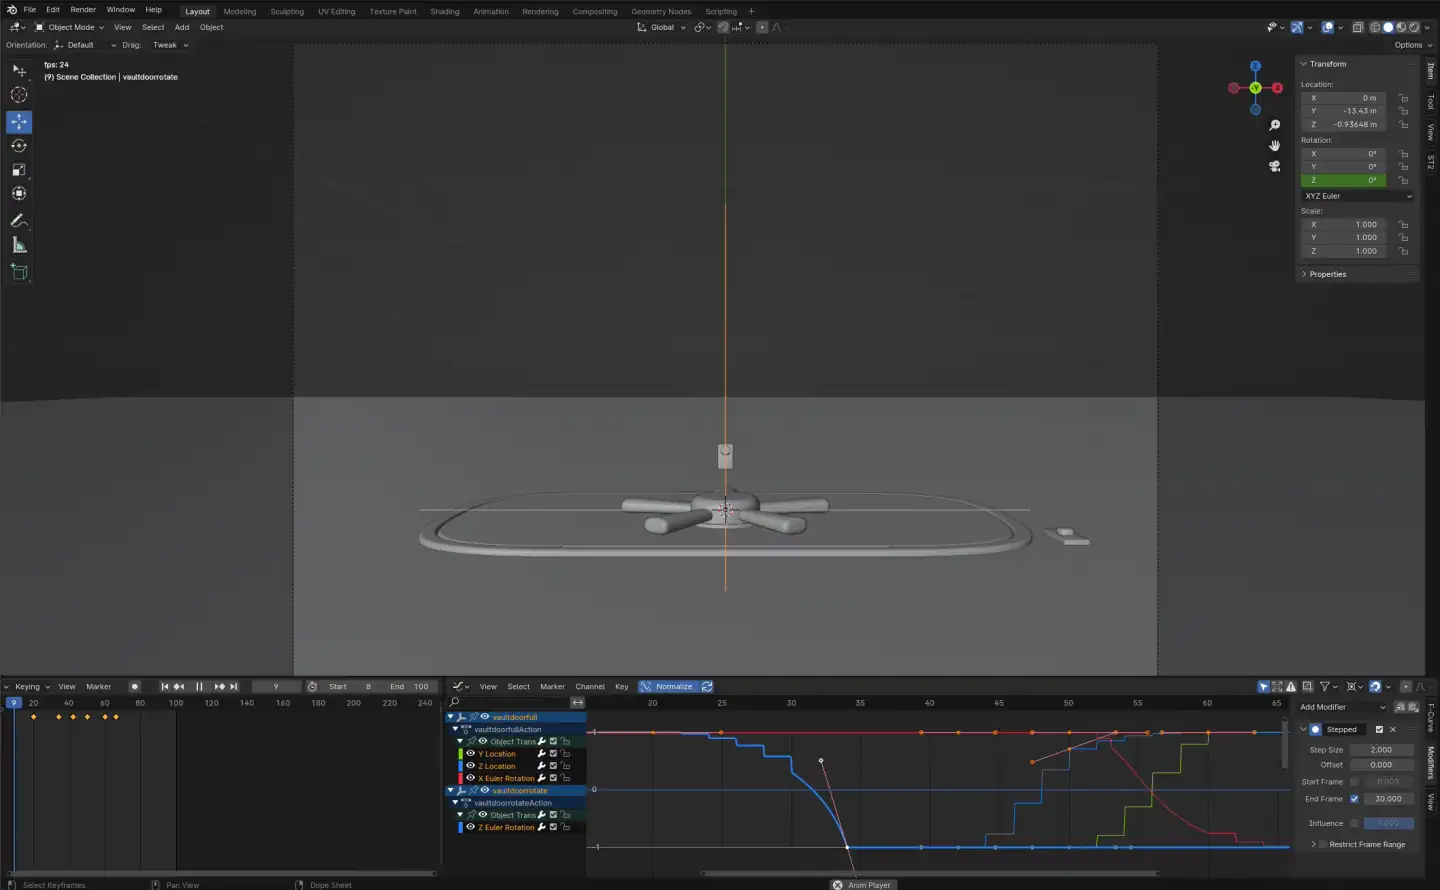
Task: Jump to the end frame
Action: click(x=233, y=687)
